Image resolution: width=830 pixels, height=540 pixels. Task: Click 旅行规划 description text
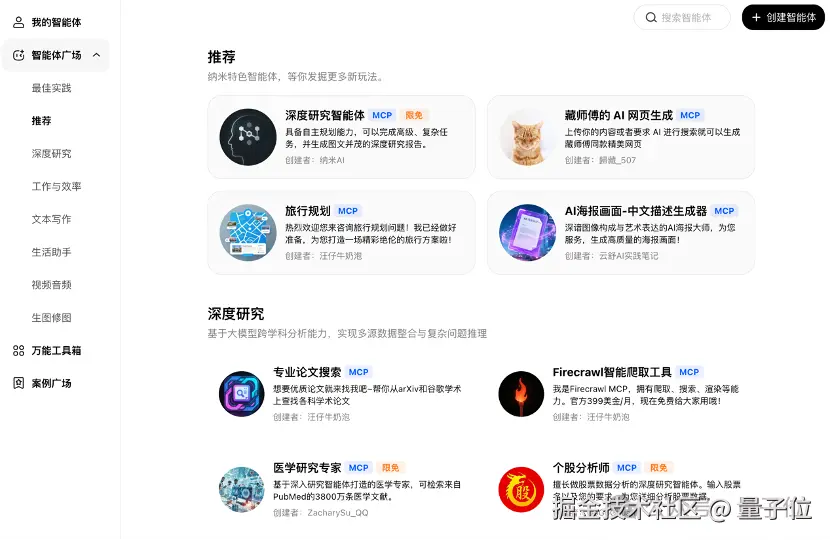(371, 233)
